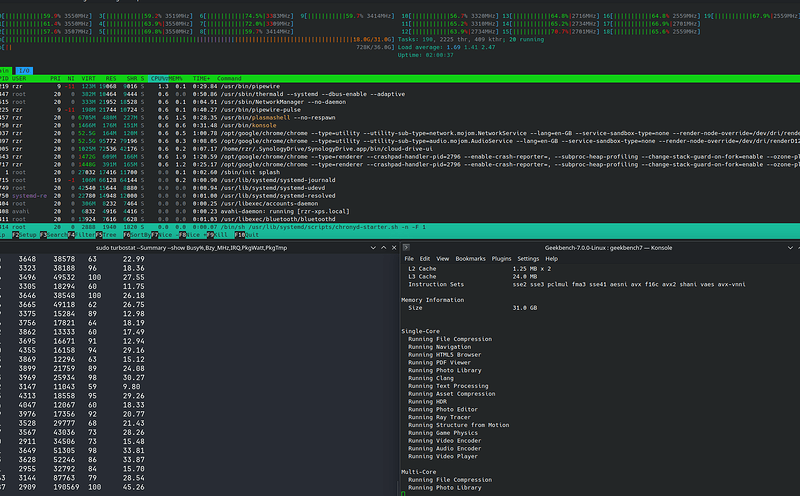Open File menu in Konsole
The height and width of the screenshot is (496, 800).
409,259
